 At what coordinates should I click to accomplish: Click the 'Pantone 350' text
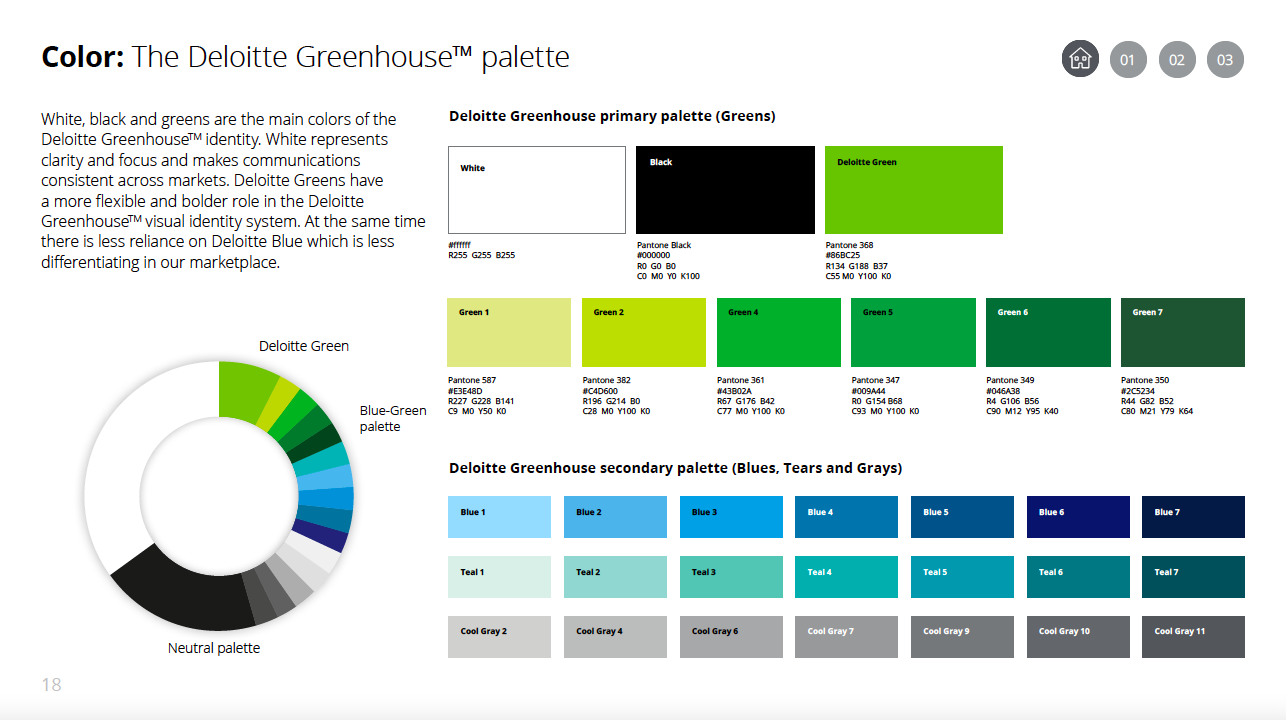point(1143,380)
